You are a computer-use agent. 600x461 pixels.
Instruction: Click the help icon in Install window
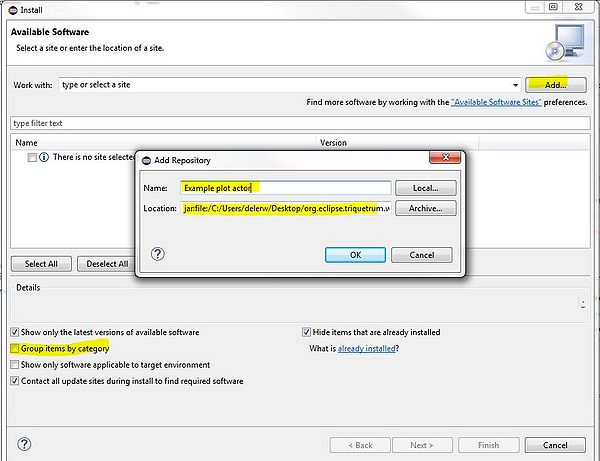click(x=24, y=444)
